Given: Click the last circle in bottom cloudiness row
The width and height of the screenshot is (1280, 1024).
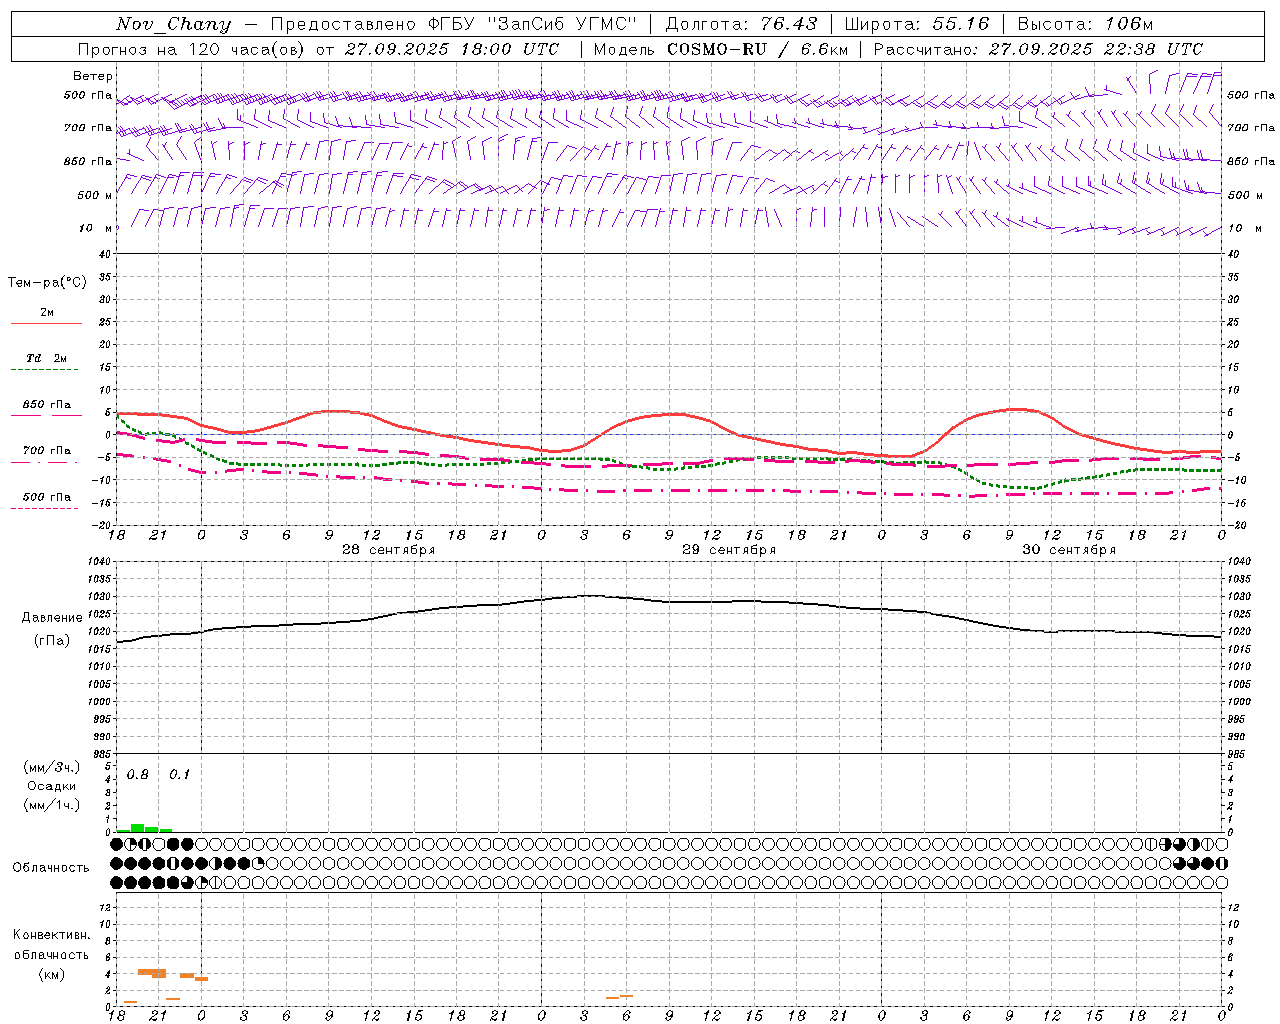Looking at the screenshot, I should click(1221, 882).
